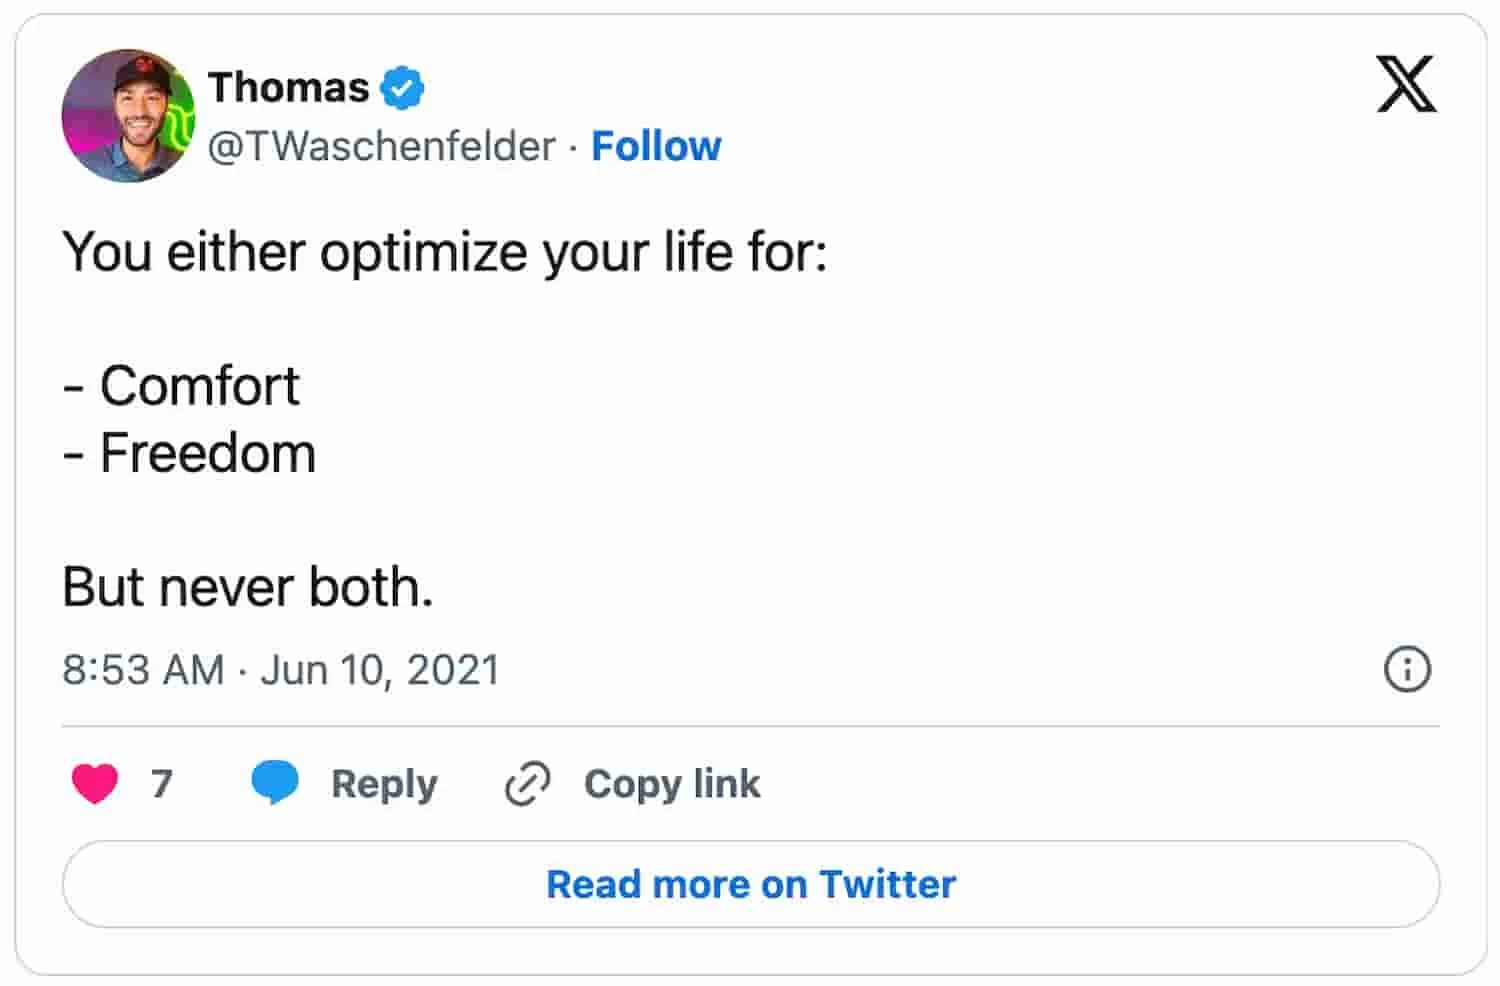This screenshot has width=1500, height=986.
Task: Click the tweet's first line about optimizing life
Action: click(445, 251)
